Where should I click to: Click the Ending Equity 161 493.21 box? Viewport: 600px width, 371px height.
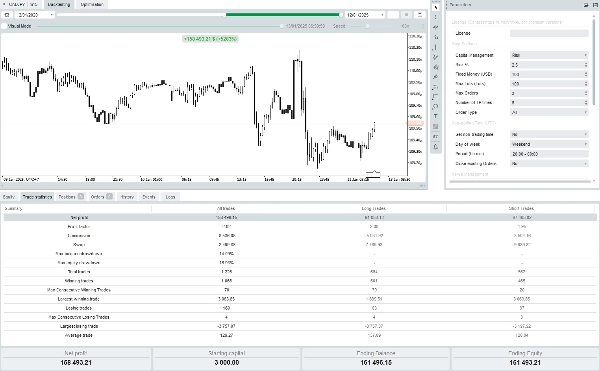[525, 358]
